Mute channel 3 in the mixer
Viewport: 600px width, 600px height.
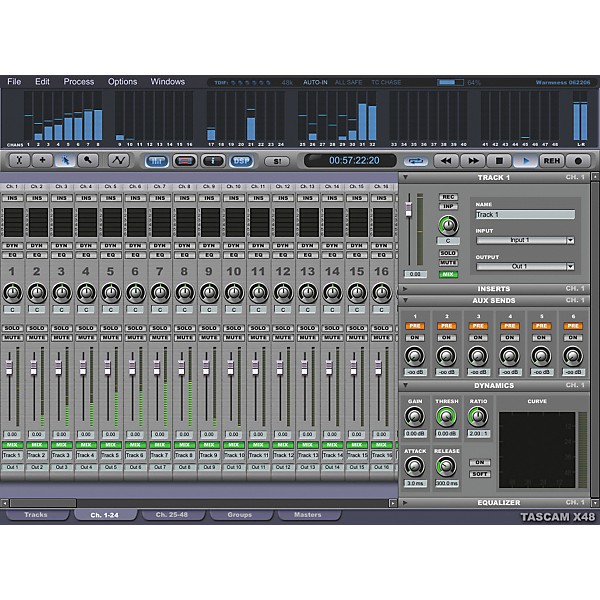click(62, 338)
